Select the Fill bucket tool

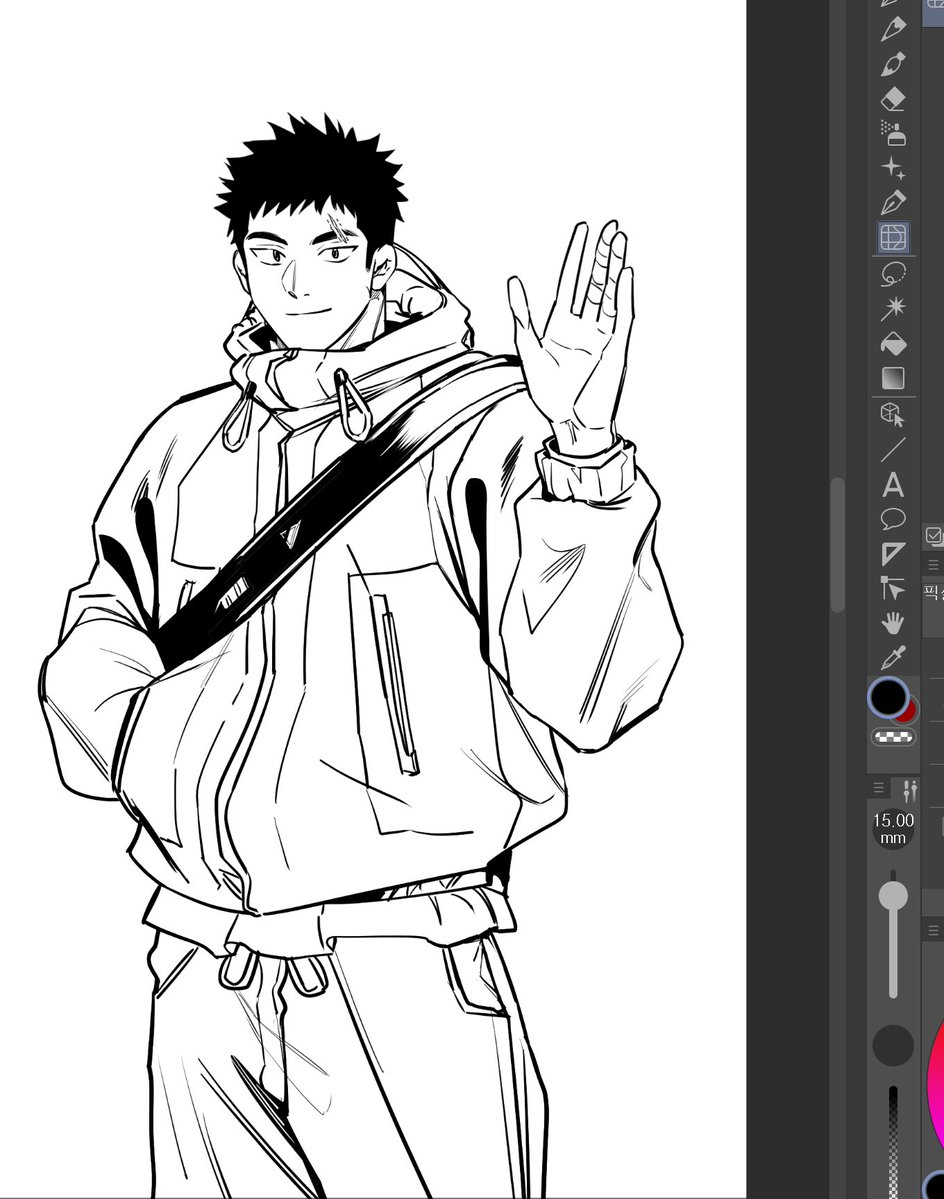click(x=893, y=343)
